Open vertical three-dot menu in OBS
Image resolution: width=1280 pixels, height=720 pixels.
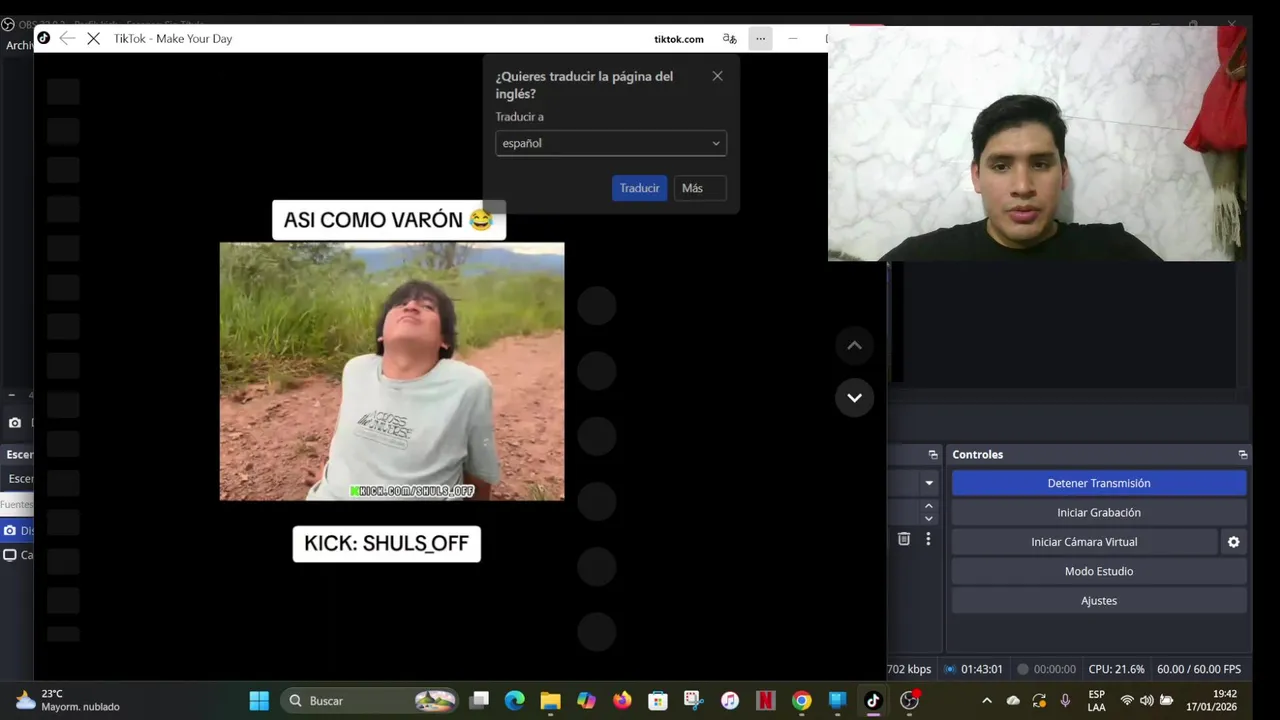(x=928, y=539)
